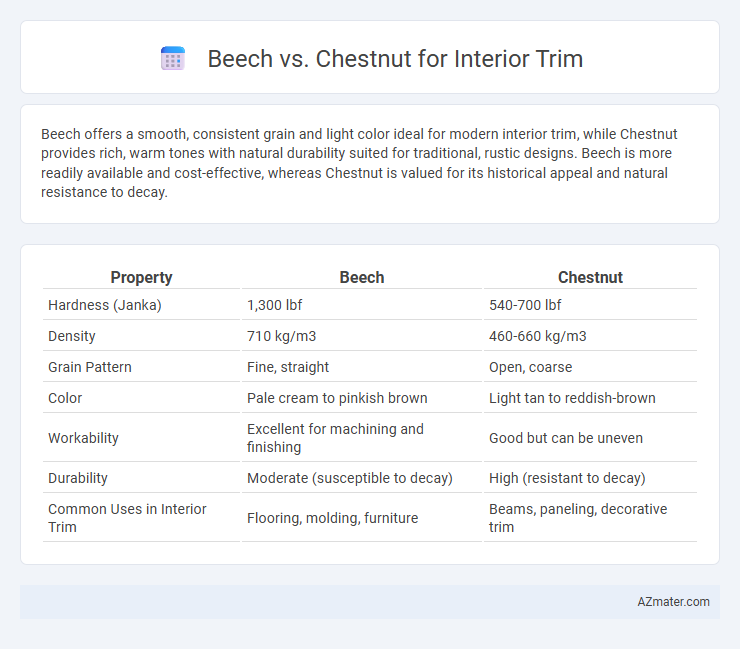Screen dimensions: 740x649
Task: Click the 'Durability' row label
Action: point(78,478)
